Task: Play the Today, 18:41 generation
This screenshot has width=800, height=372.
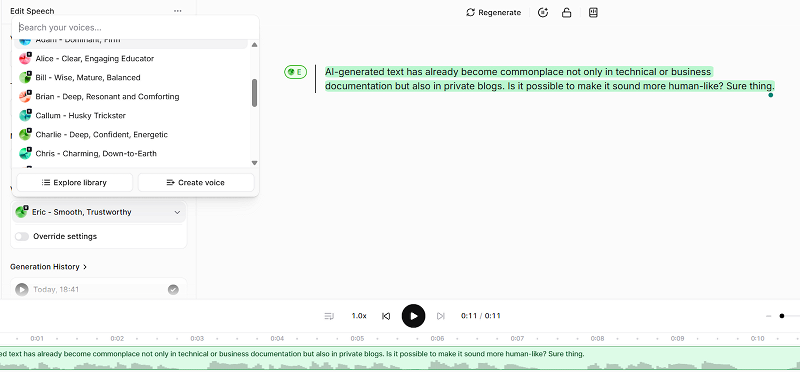Action: click(21, 290)
